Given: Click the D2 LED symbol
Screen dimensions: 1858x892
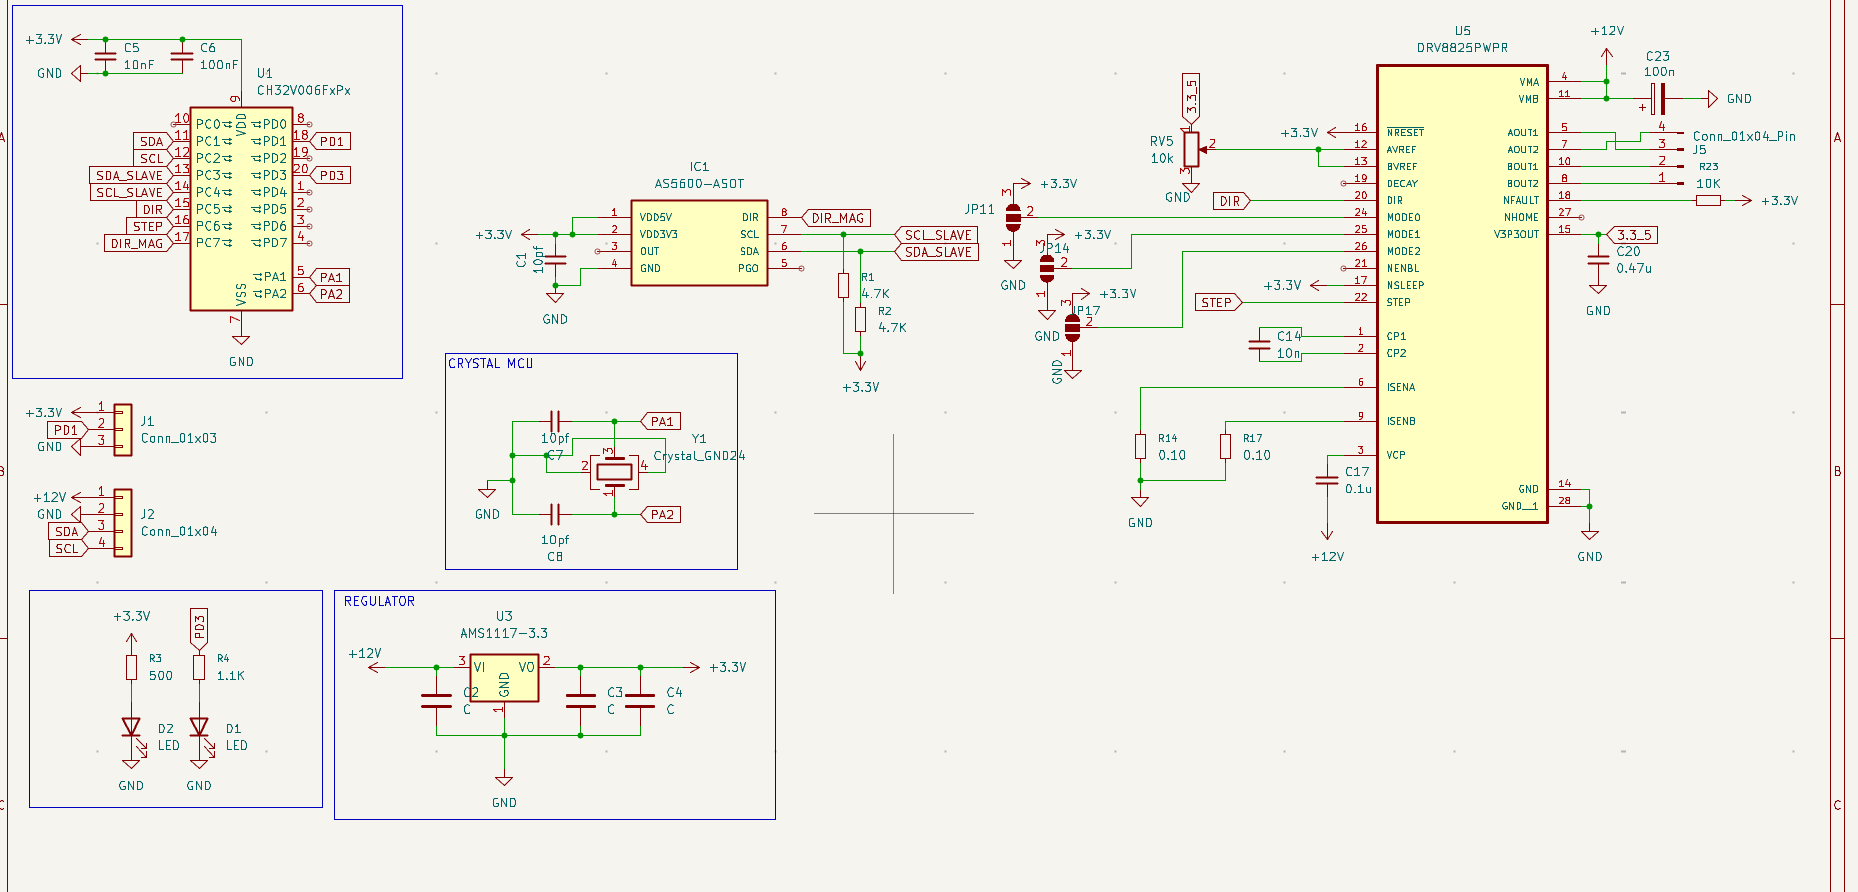Looking at the screenshot, I should [131, 728].
